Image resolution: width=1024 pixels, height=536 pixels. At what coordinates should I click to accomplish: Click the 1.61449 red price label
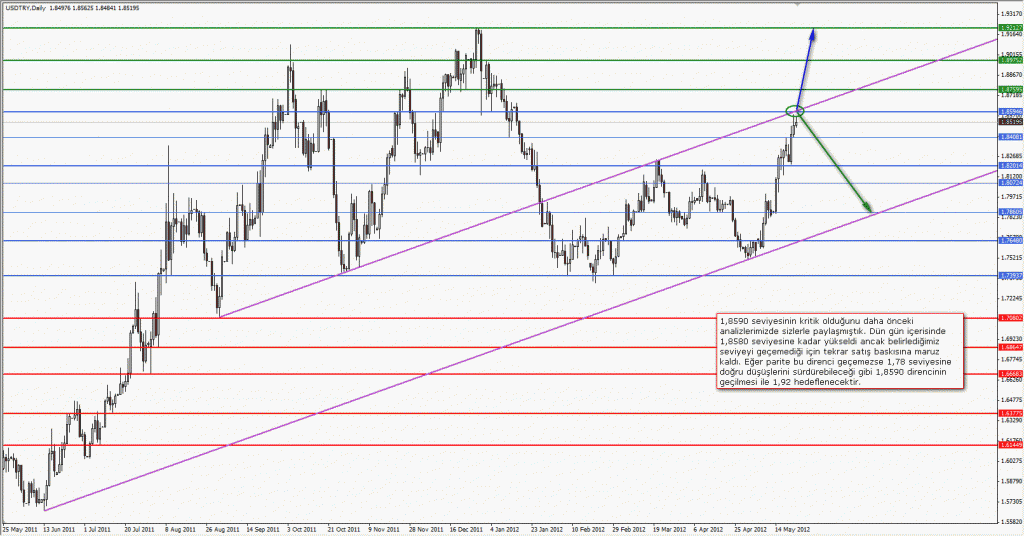click(x=1010, y=445)
